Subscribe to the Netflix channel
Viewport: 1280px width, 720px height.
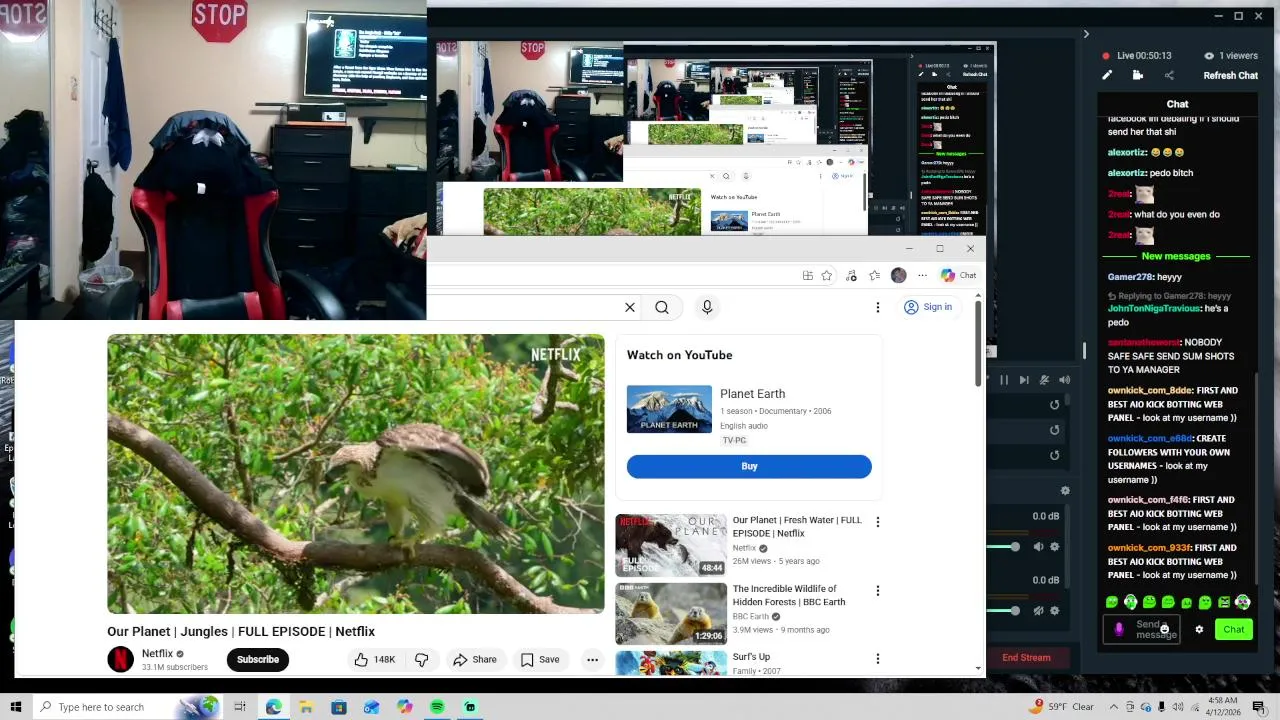tap(258, 659)
